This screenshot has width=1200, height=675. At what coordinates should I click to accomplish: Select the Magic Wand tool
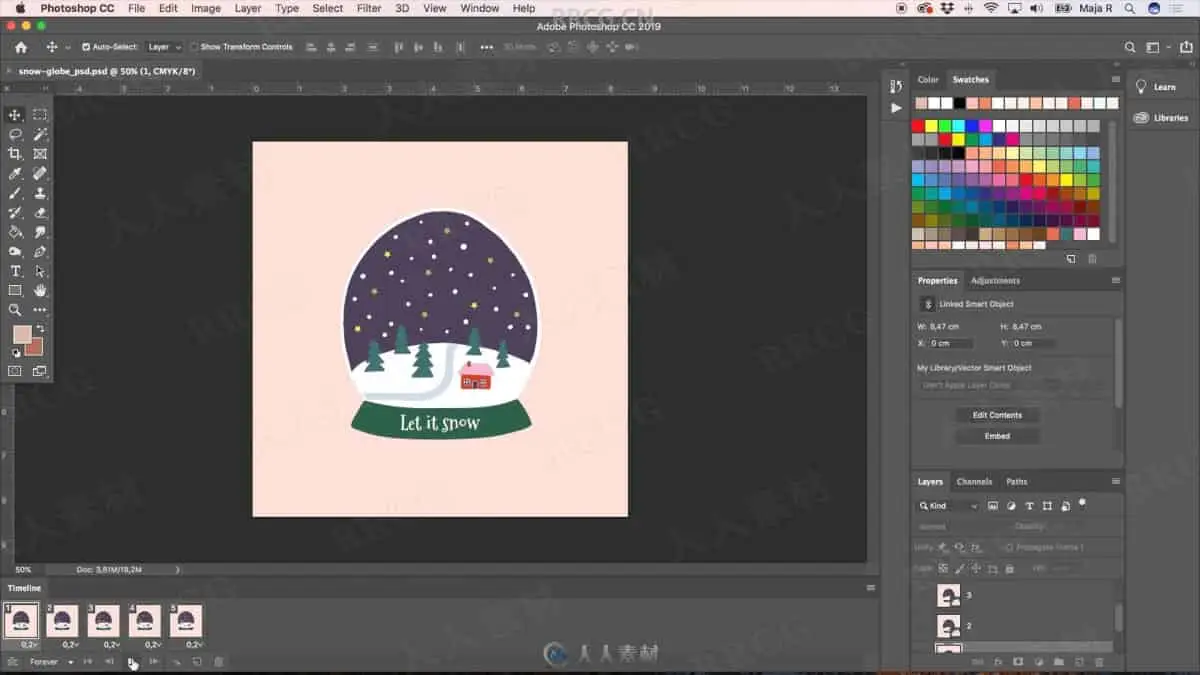pyautogui.click(x=40, y=134)
